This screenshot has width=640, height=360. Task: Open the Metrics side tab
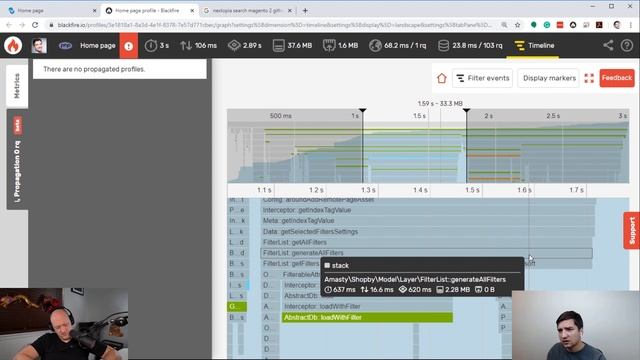pyautogui.click(x=17, y=85)
